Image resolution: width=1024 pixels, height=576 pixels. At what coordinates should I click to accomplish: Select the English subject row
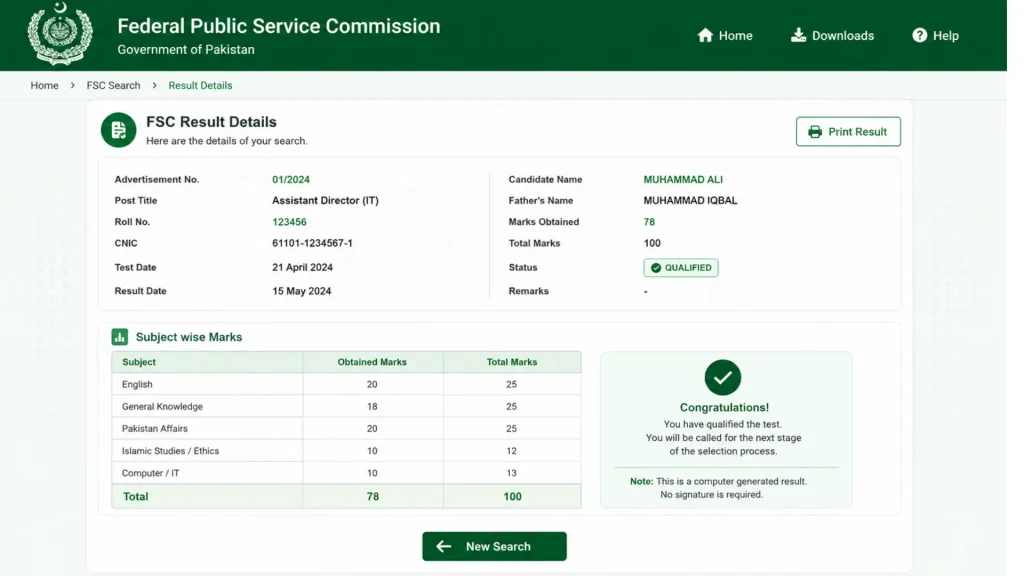tap(346, 384)
